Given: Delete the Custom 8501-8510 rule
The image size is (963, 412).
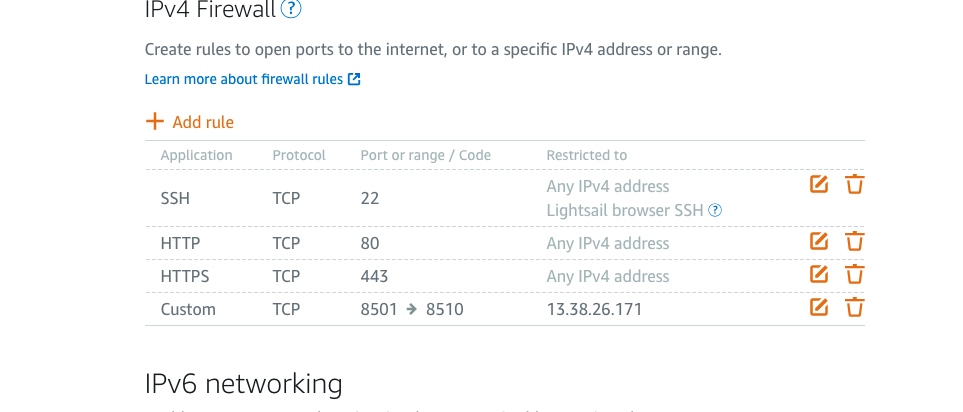Looking at the screenshot, I should tap(855, 307).
